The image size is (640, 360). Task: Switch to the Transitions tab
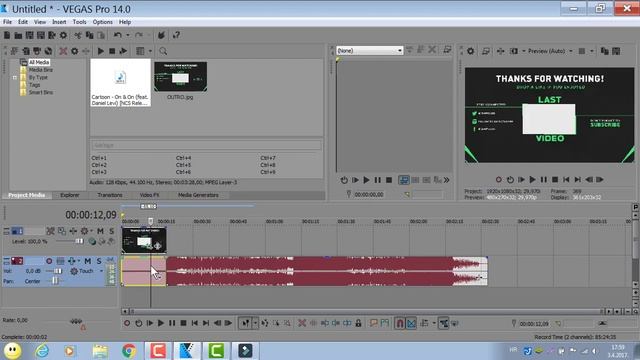click(x=110, y=195)
